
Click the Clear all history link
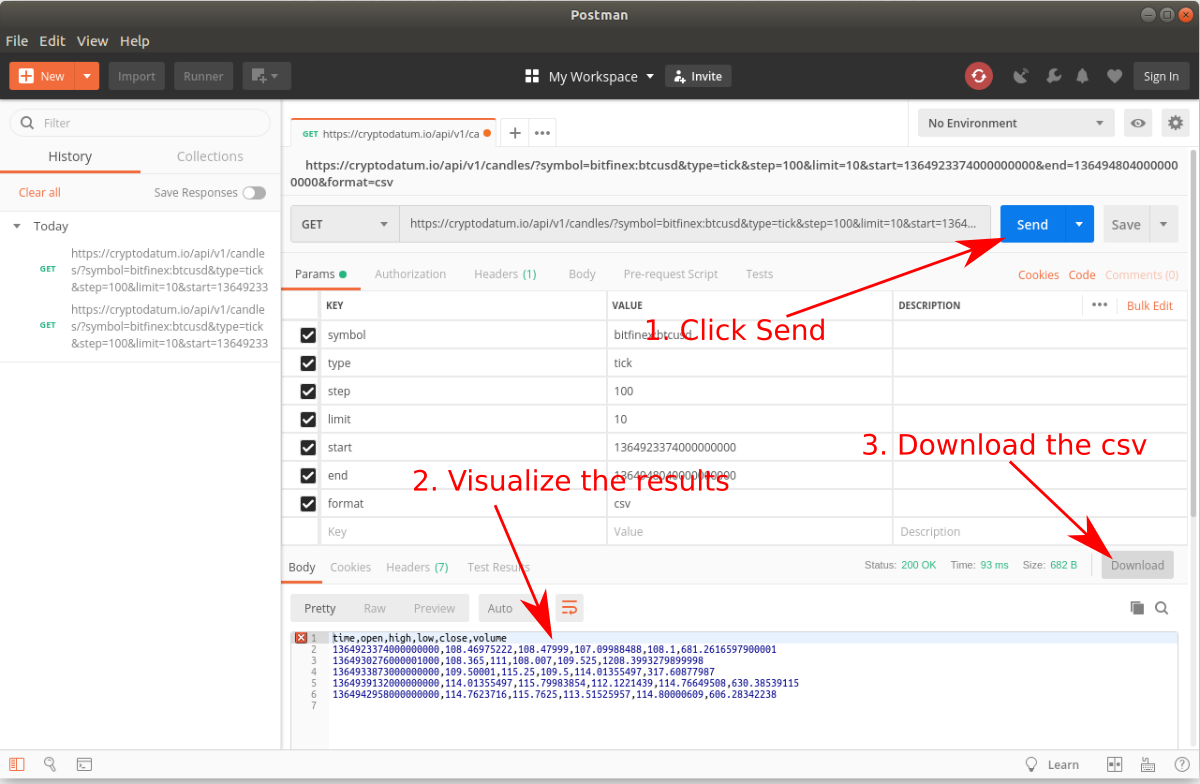[x=40, y=193]
